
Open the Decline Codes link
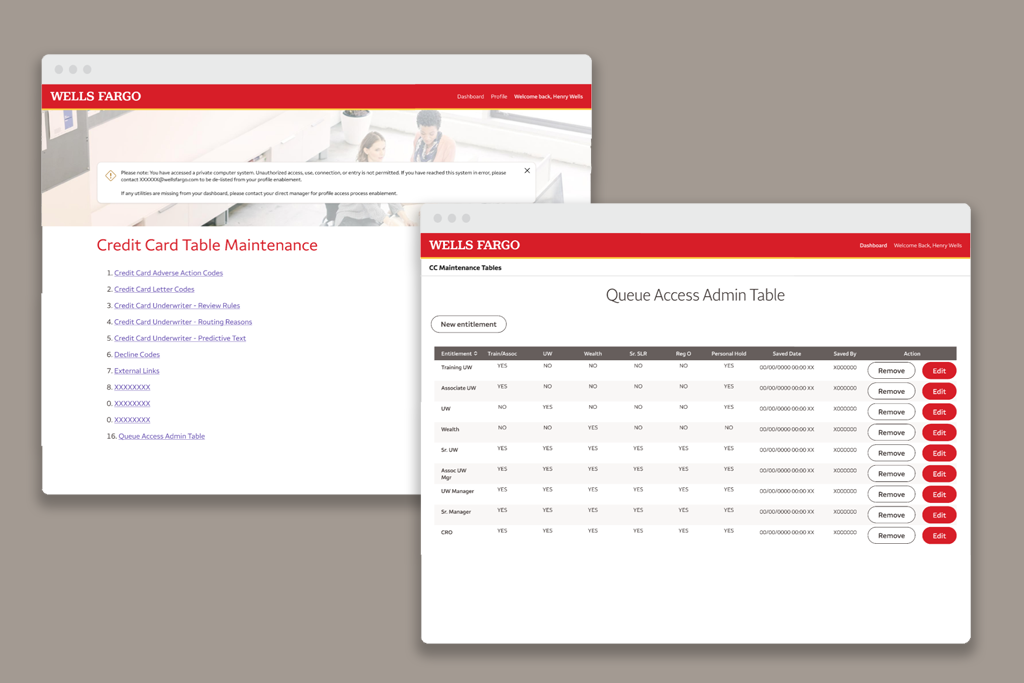(x=137, y=355)
